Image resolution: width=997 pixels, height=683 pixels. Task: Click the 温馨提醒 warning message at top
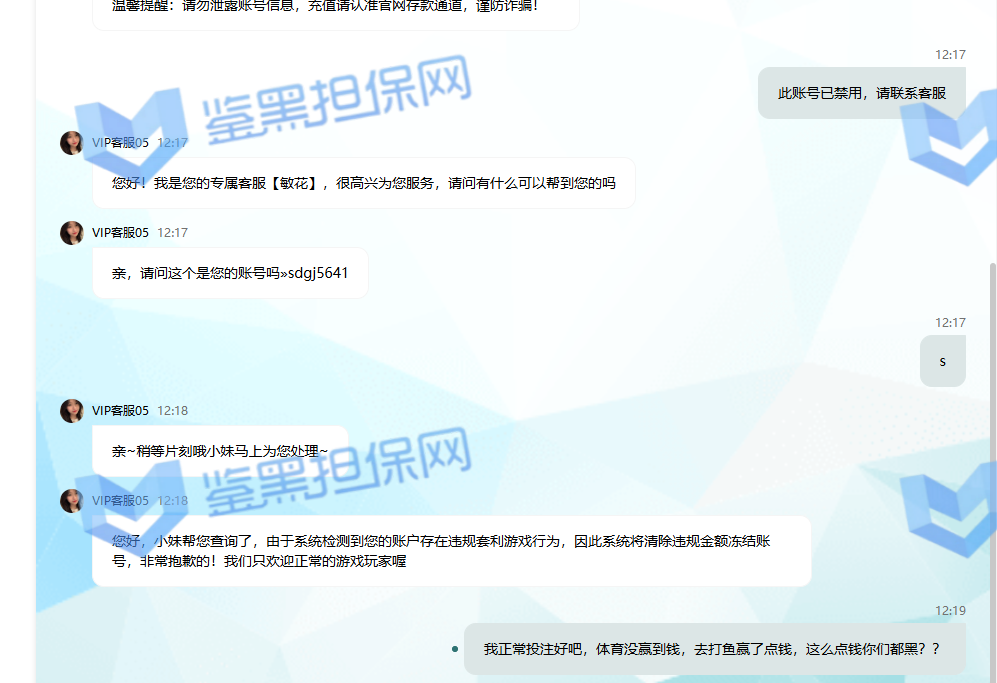point(335,8)
